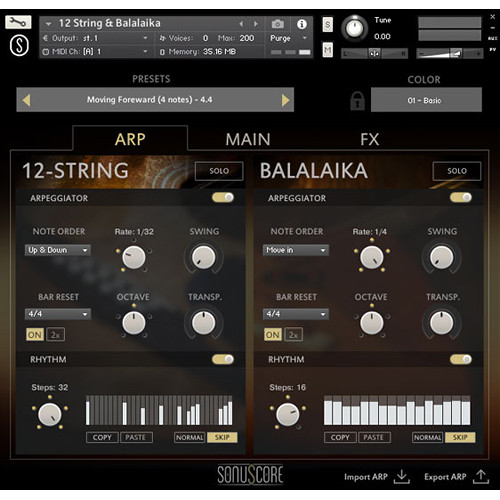
Task: Click the Max voices 200 value
Action: pyautogui.click(x=247, y=38)
